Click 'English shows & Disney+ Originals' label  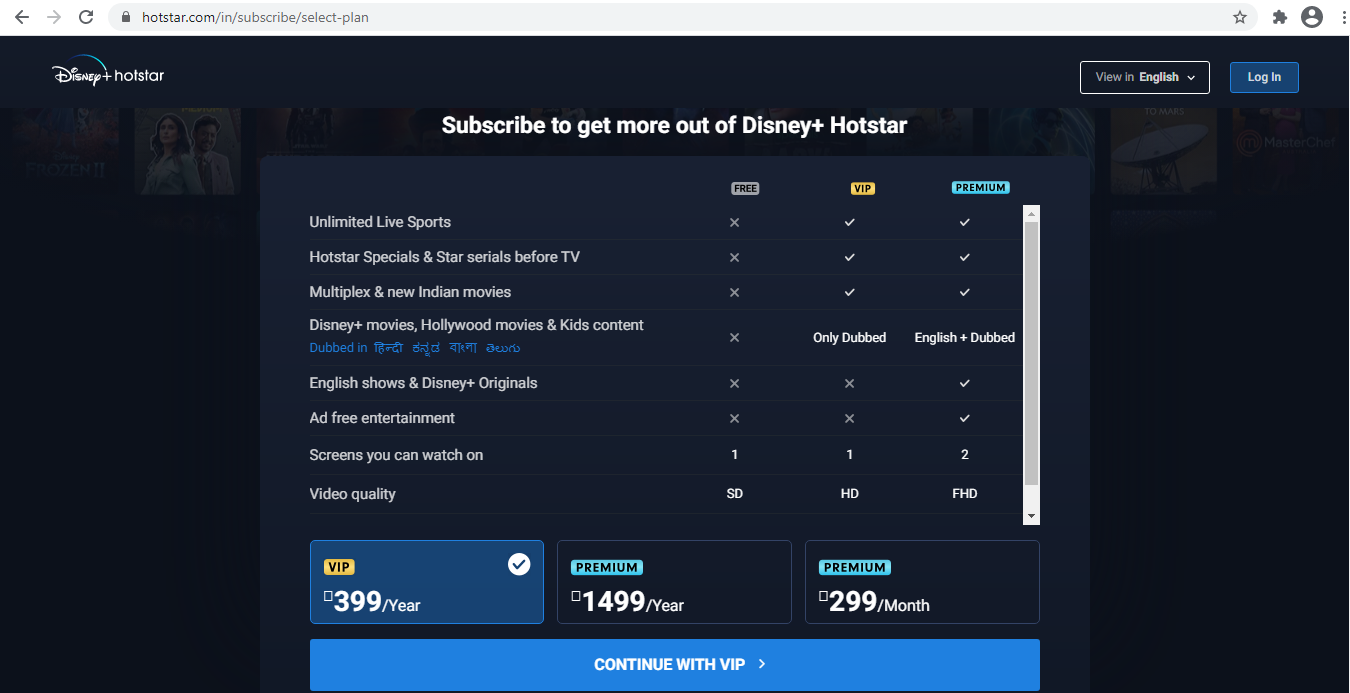423,383
